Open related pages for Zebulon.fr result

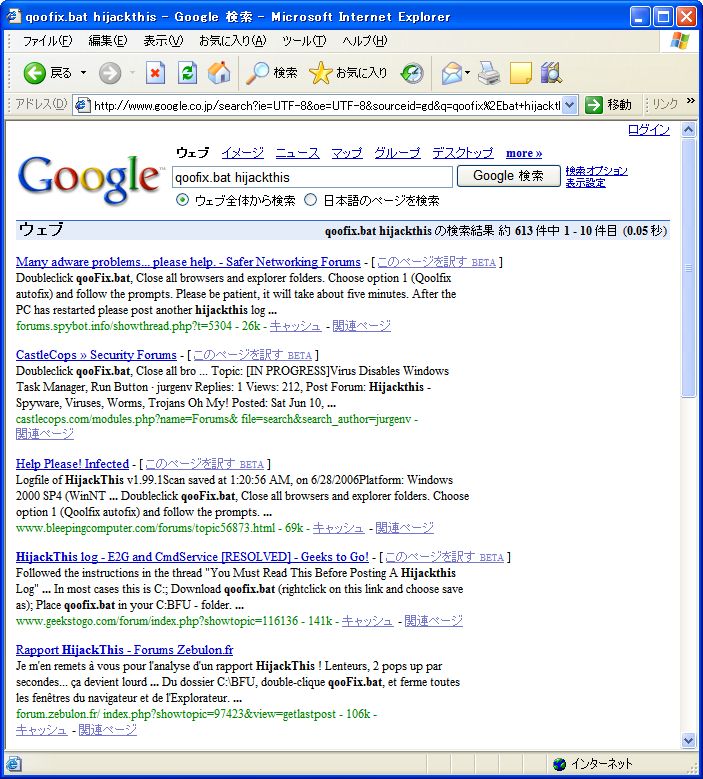click(x=107, y=730)
